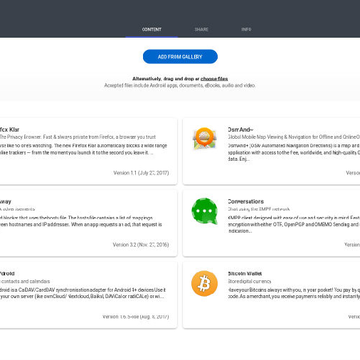Viewport: 360px width, 360px height.
Task: Open the Conversations card title
Action: coord(246,202)
